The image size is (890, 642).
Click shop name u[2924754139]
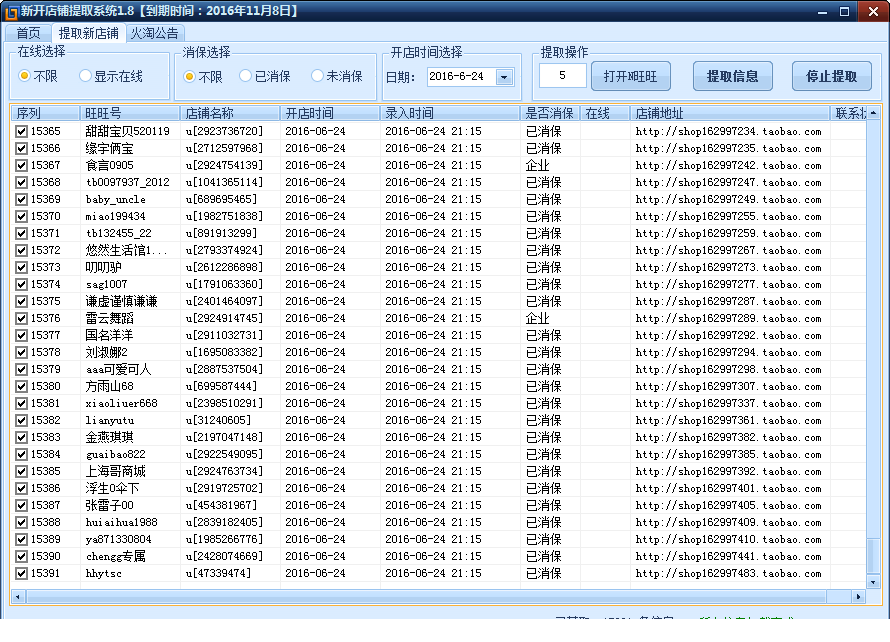coord(224,165)
